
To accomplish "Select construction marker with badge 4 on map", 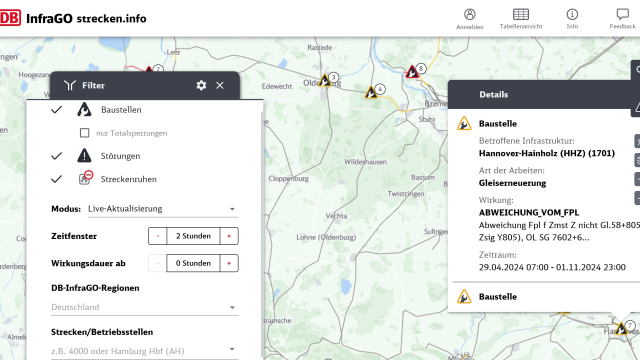I will coord(371,93).
